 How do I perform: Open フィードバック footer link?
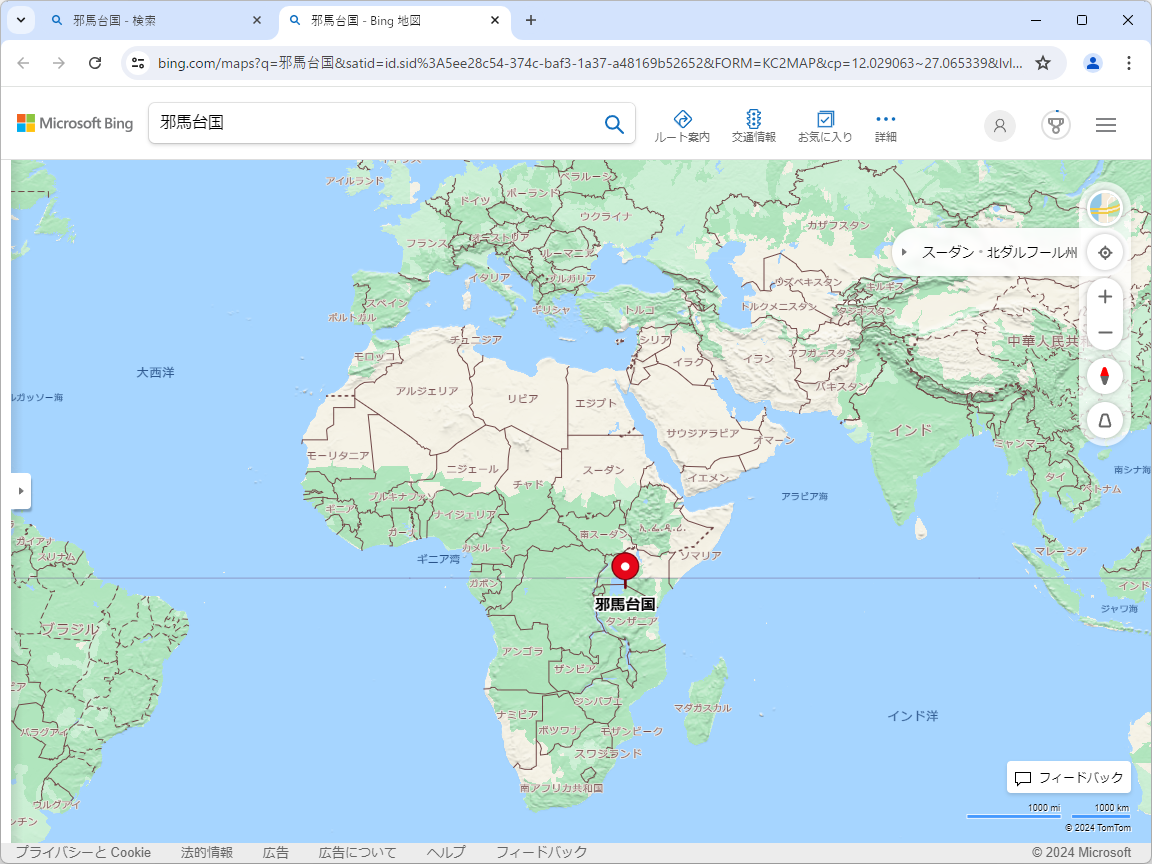point(541,852)
